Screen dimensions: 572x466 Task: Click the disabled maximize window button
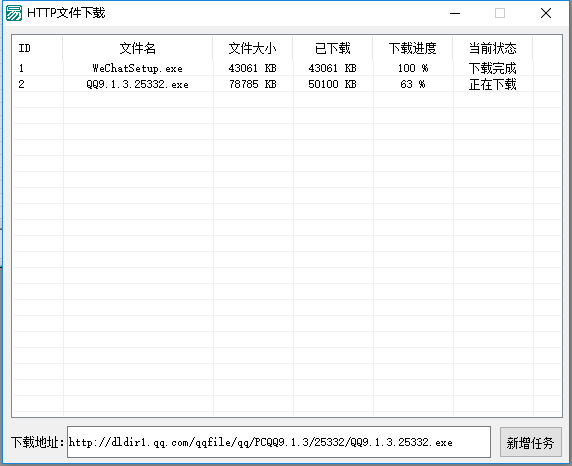tap(500, 14)
